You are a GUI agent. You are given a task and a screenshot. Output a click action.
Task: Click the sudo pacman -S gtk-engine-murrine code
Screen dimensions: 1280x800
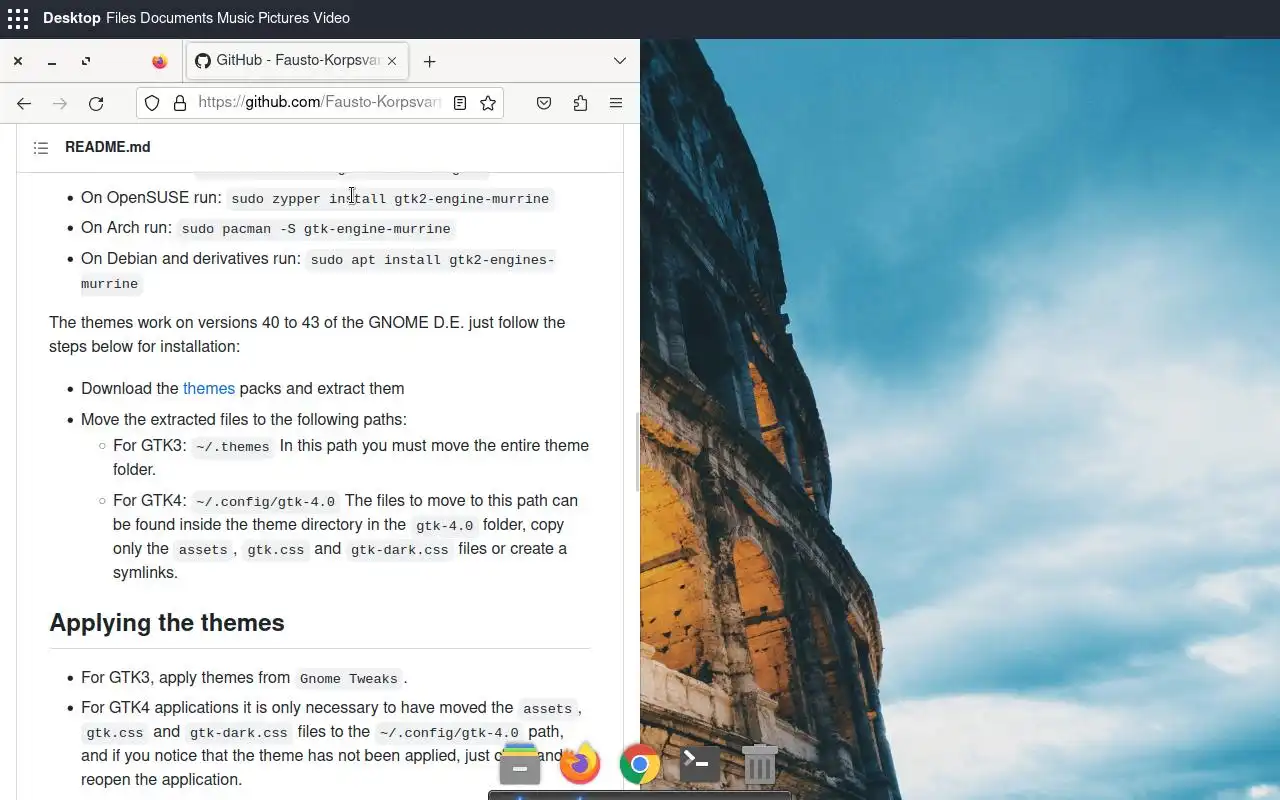pos(316,229)
